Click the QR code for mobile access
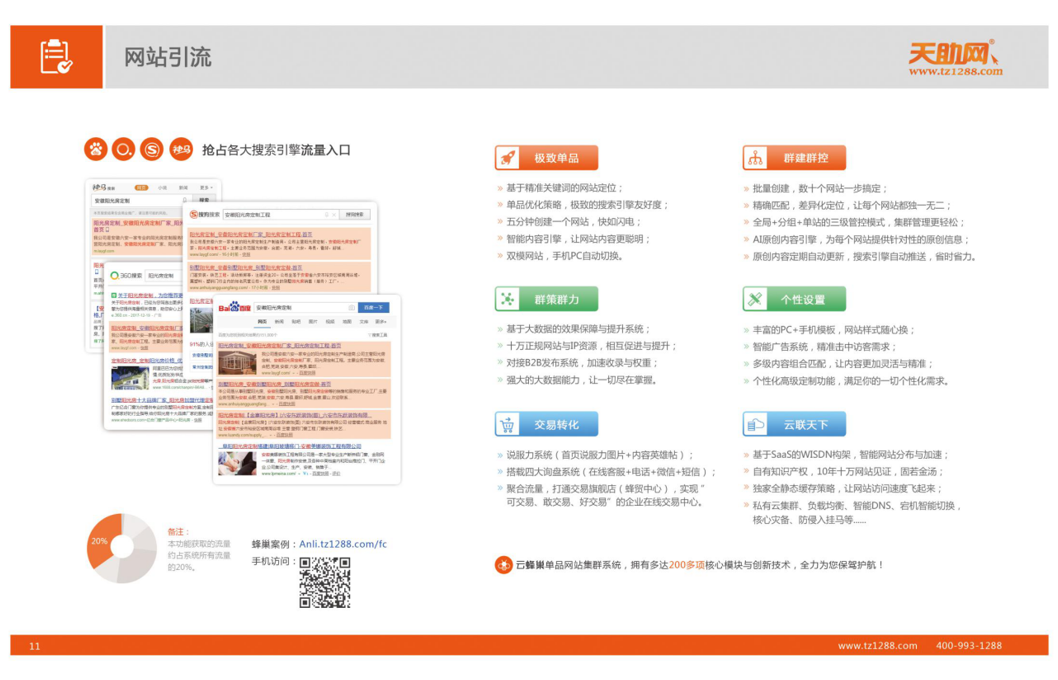1058x680 pixels. pyautogui.click(x=325, y=582)
